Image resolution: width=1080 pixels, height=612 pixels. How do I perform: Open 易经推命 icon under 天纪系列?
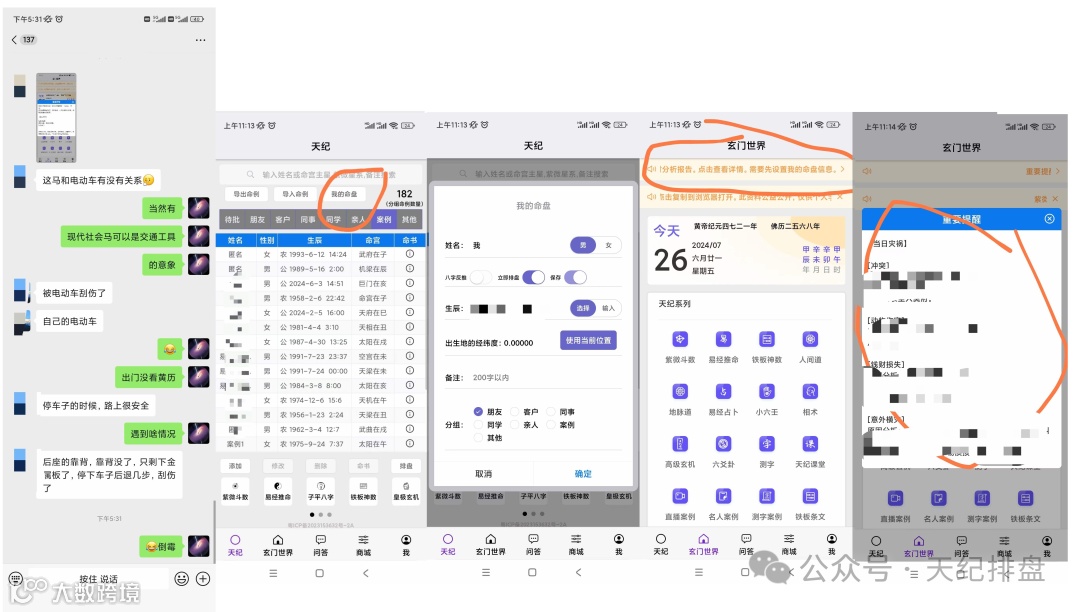click(723, 339)
